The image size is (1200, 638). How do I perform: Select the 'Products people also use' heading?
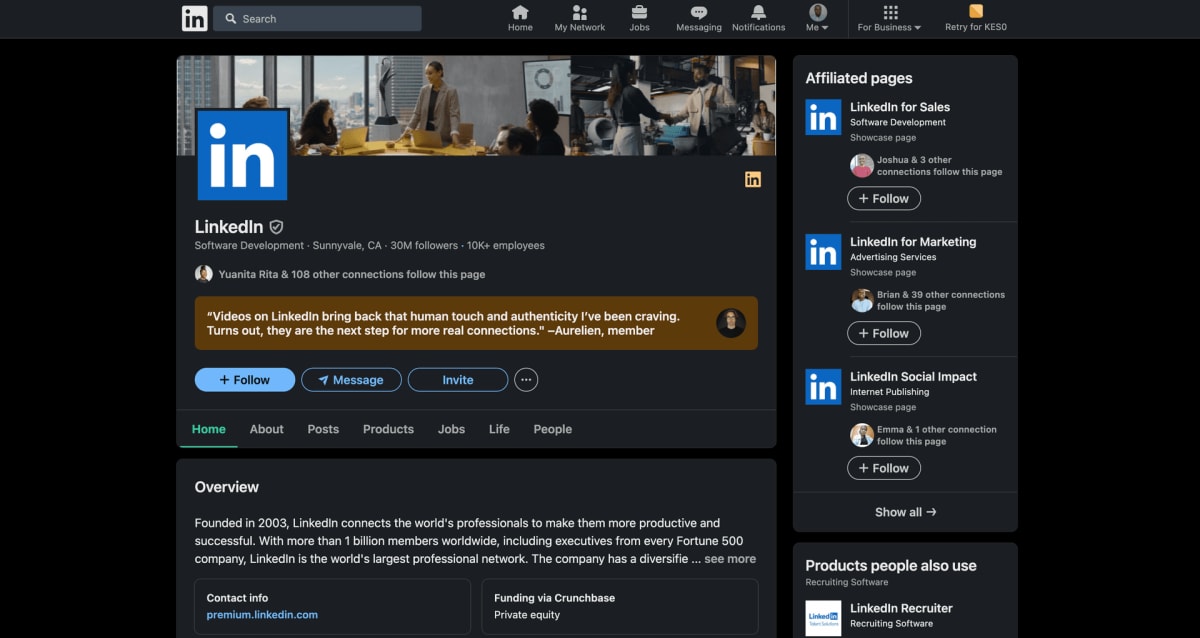pyautogui.click(x=891, y=566)
